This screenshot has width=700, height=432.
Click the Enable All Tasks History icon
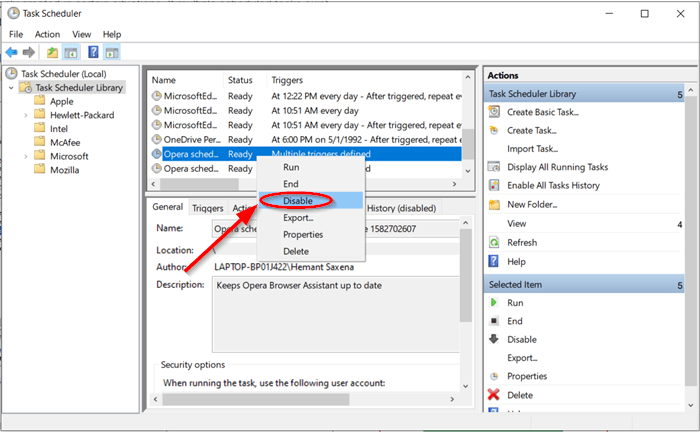tap(494, 185)
